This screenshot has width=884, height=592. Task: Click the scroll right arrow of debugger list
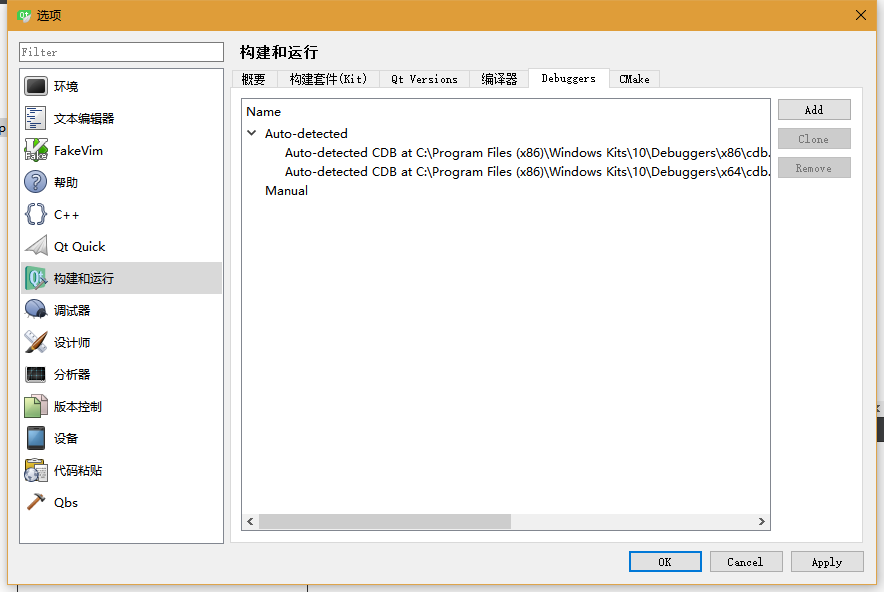coord(762,522)
